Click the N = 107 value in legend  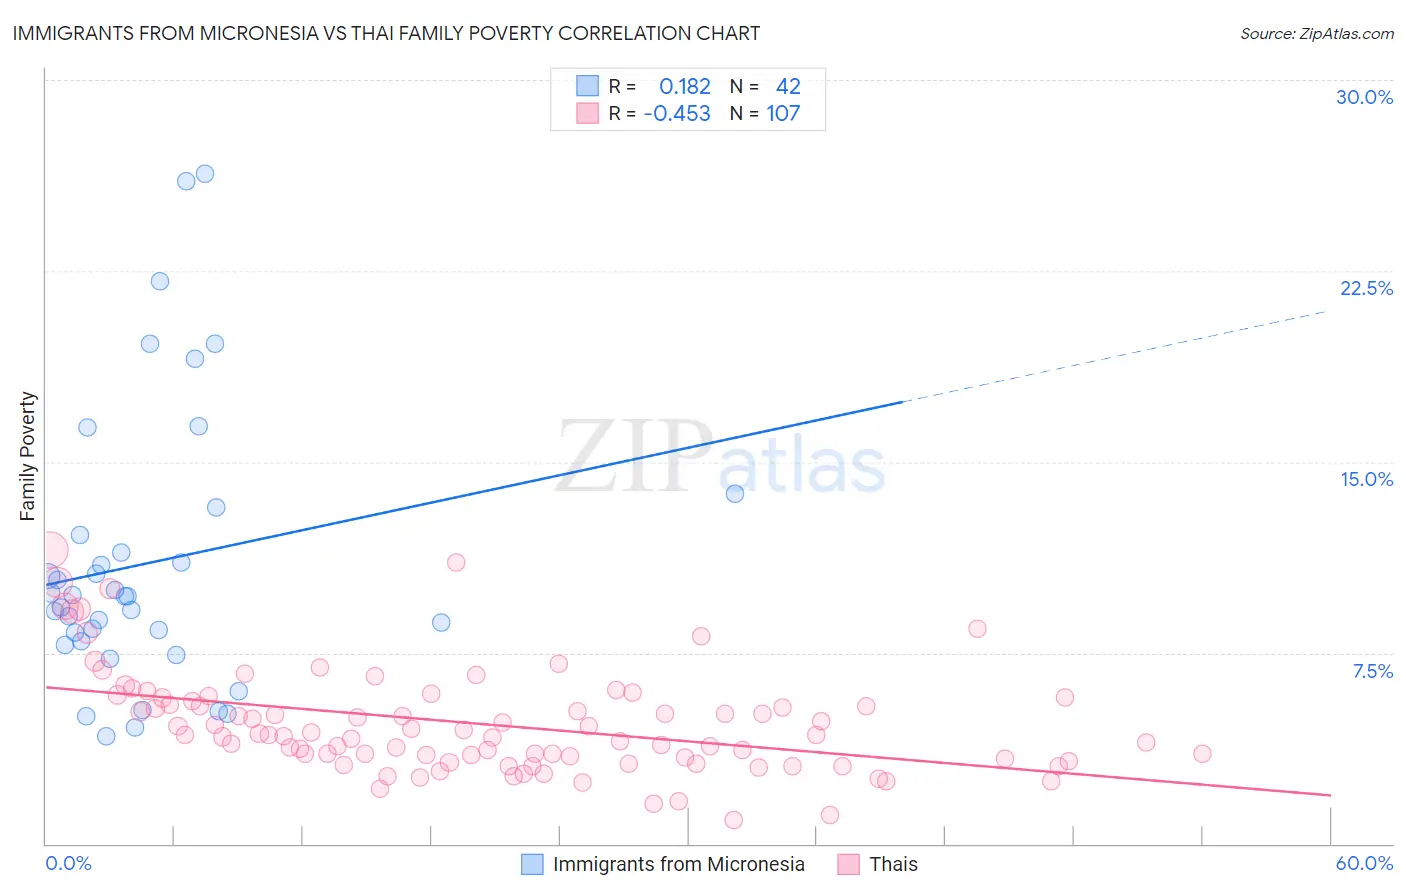point(765,113)
